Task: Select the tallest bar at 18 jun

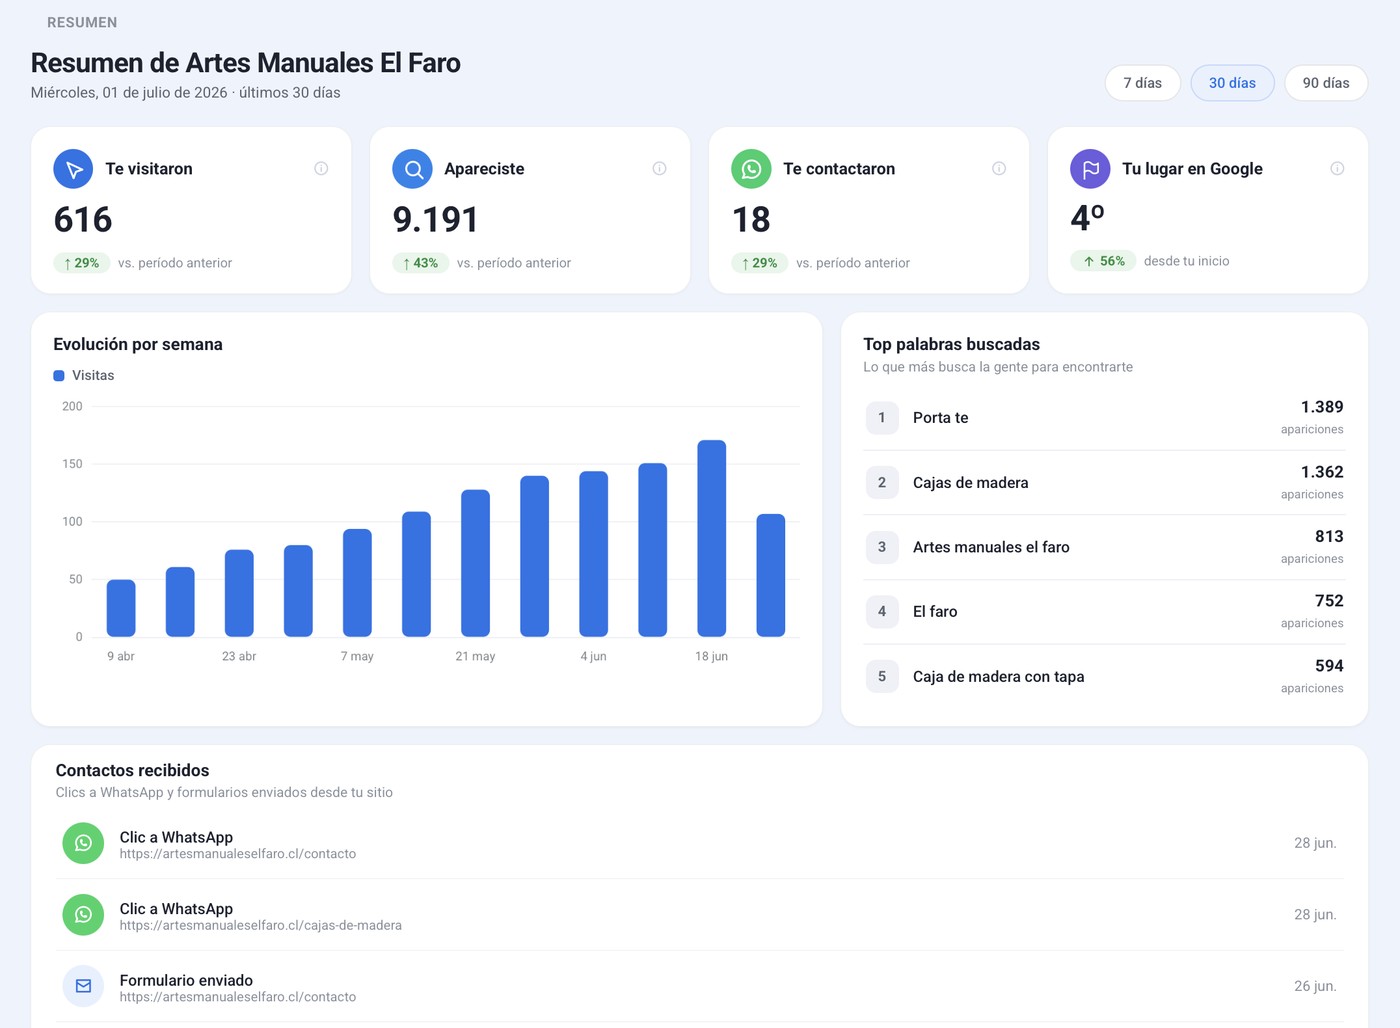Action: (x=711, y=538)
